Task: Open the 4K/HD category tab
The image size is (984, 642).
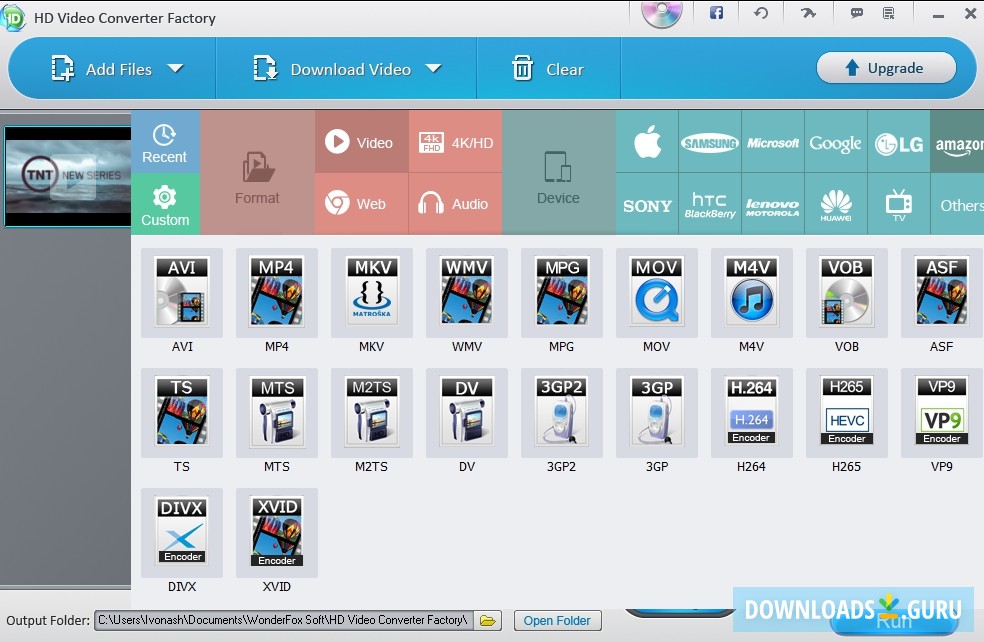Action: [x=455, y=141]
